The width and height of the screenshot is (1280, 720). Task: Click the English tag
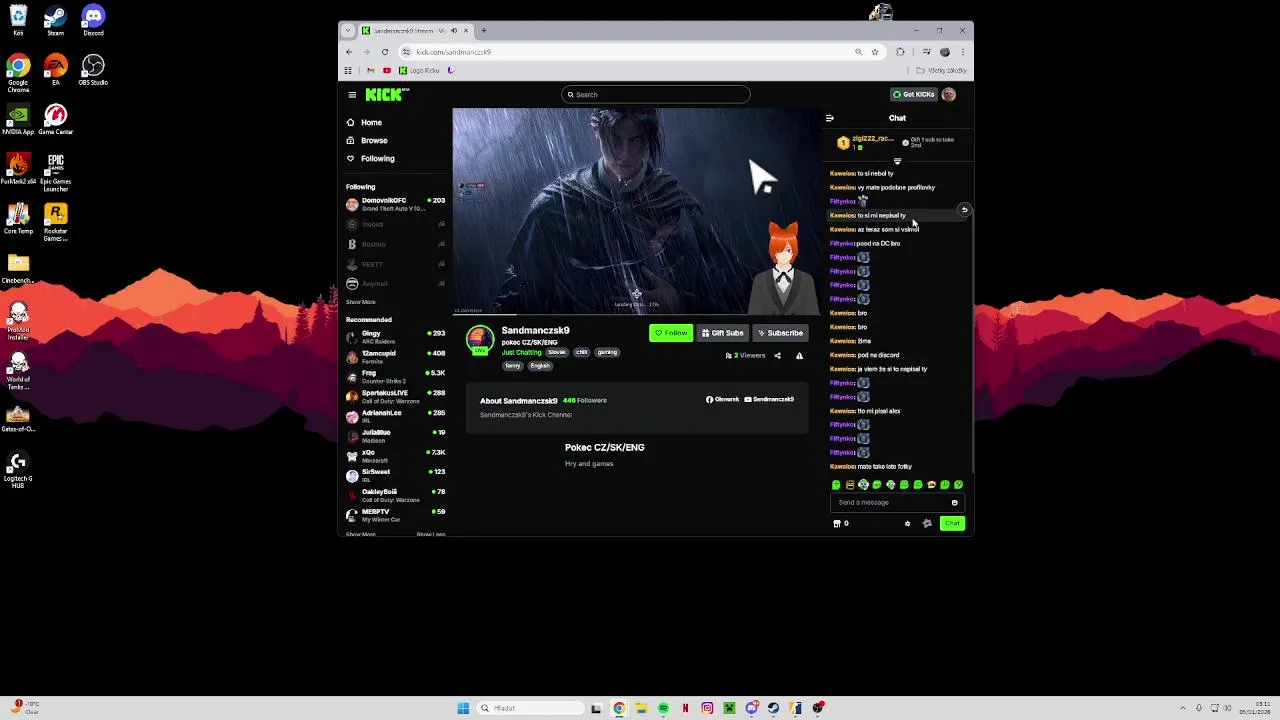[x=540, y=366]
